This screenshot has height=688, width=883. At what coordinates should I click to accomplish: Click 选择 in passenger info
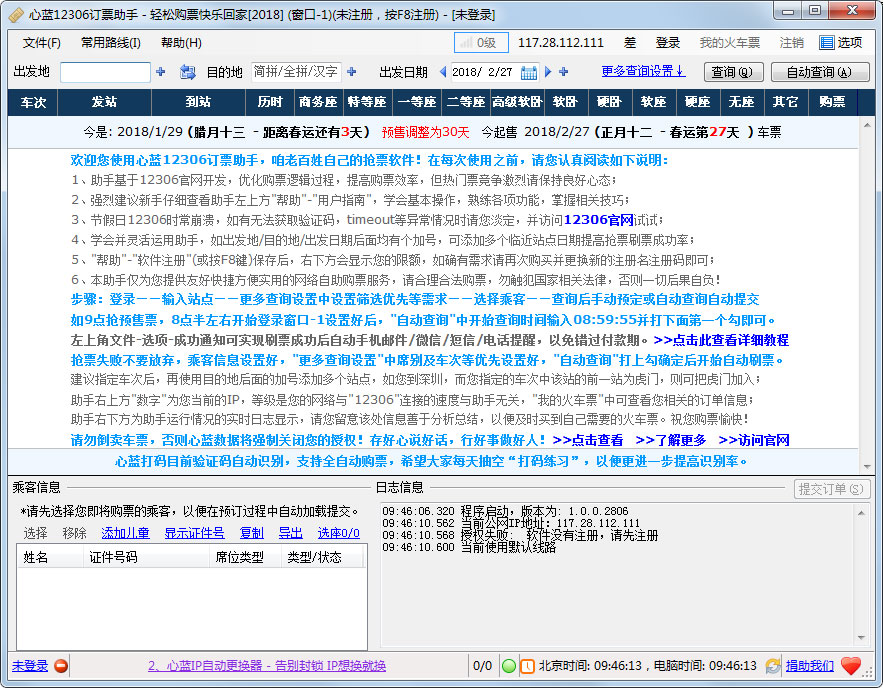35,533
